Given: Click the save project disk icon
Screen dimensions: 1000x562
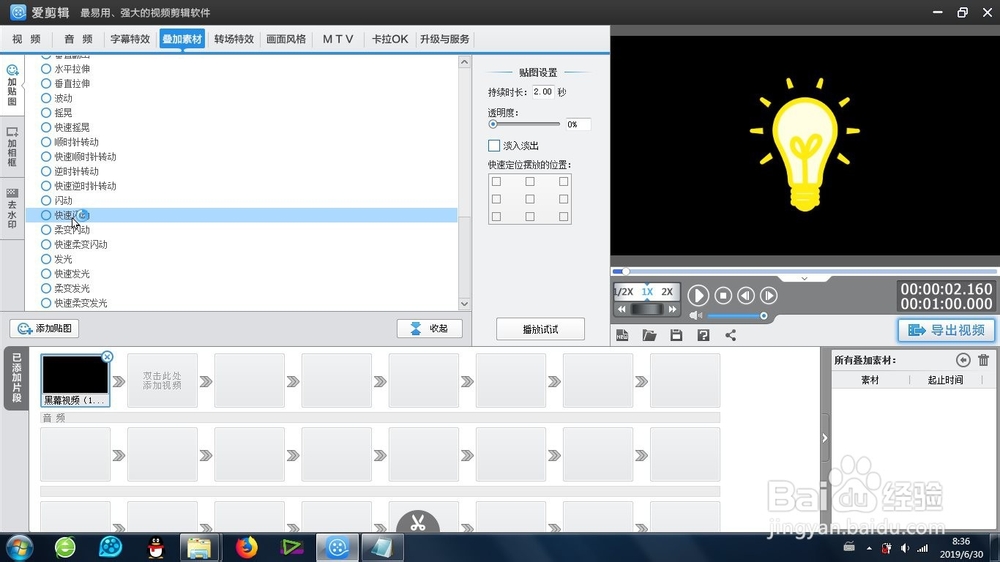Looking at the screenshot, I should (676, 335).
